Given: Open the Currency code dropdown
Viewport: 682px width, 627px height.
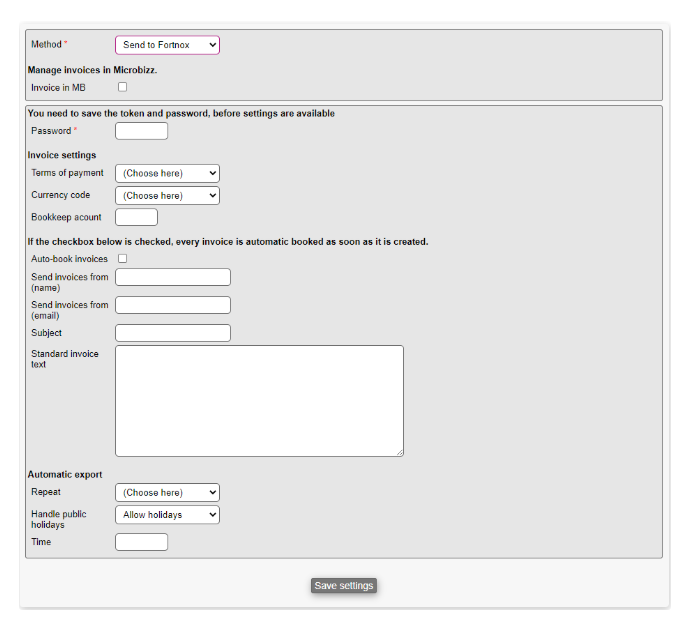Looking at the screenshot, I should click(x=167, y=196).
